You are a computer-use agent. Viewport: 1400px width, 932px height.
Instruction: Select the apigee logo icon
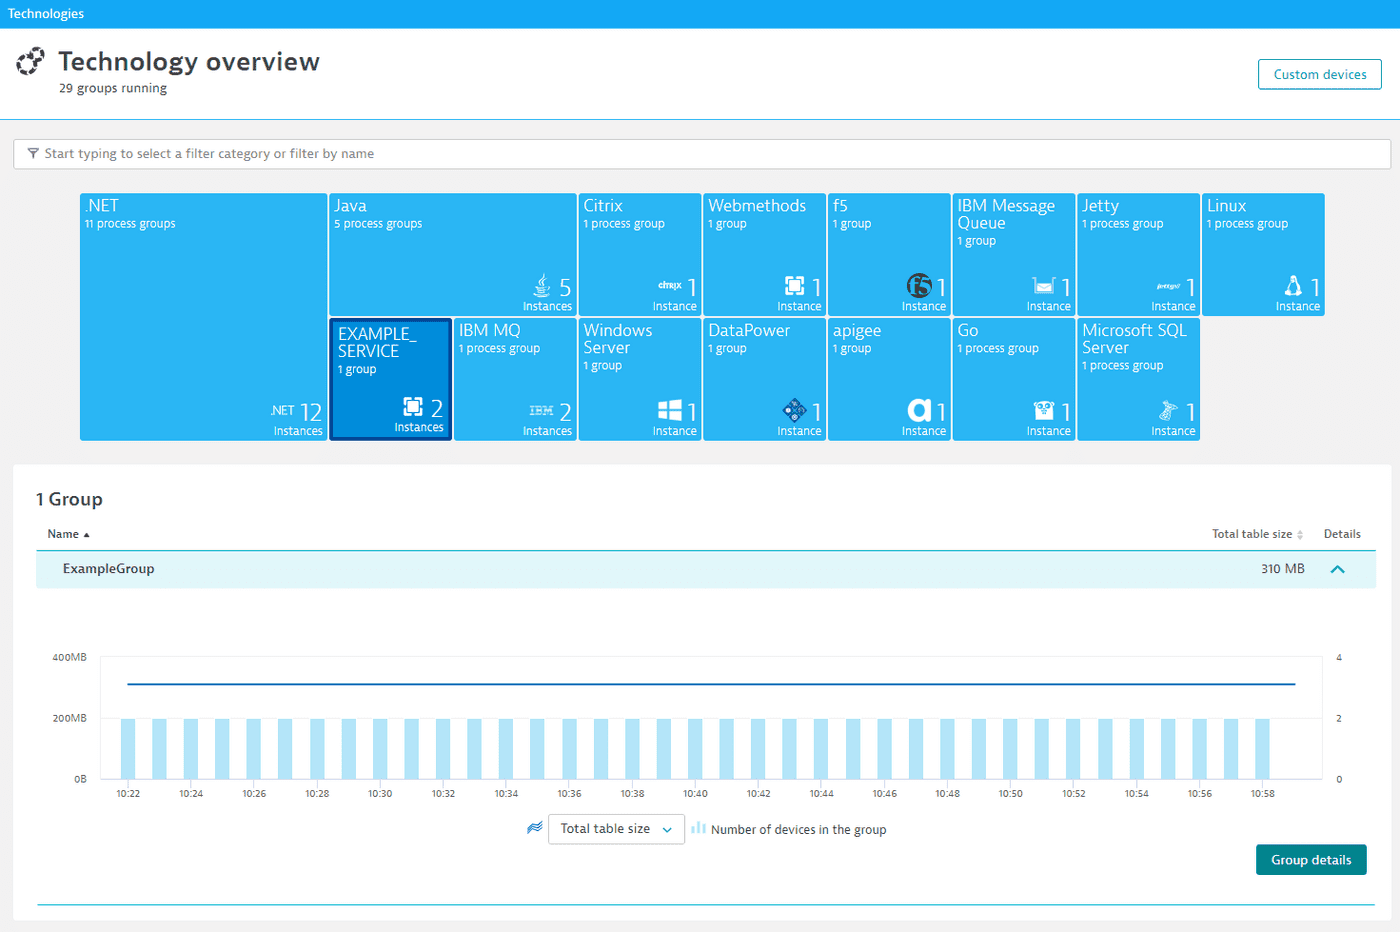pyautogui.click(x=921, y=410)
